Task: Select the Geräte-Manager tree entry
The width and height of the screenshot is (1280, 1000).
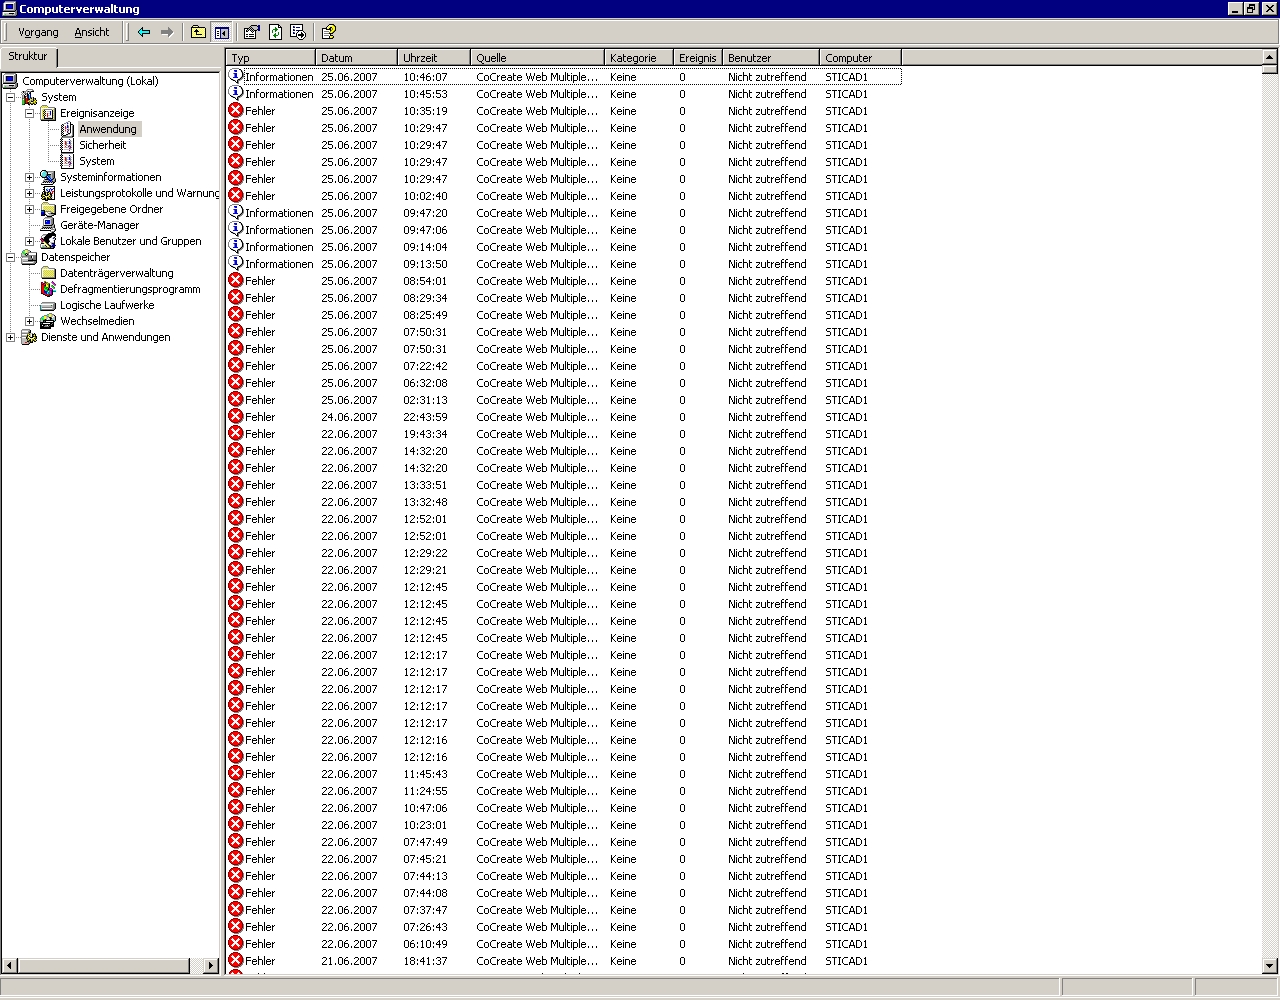Action: (x=100, y=225)
